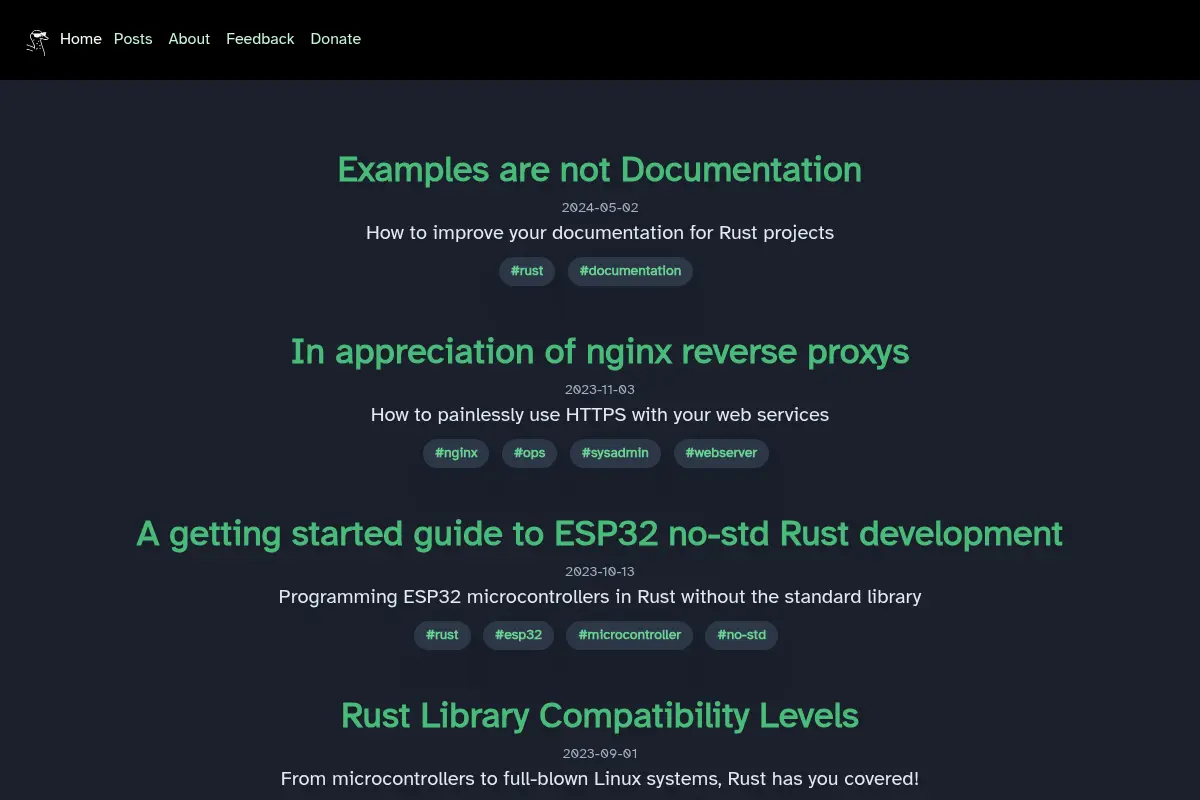The image size is (1200, 800).
Task: Select #rust tag under Examples are not Documentation
Action: 527,271
